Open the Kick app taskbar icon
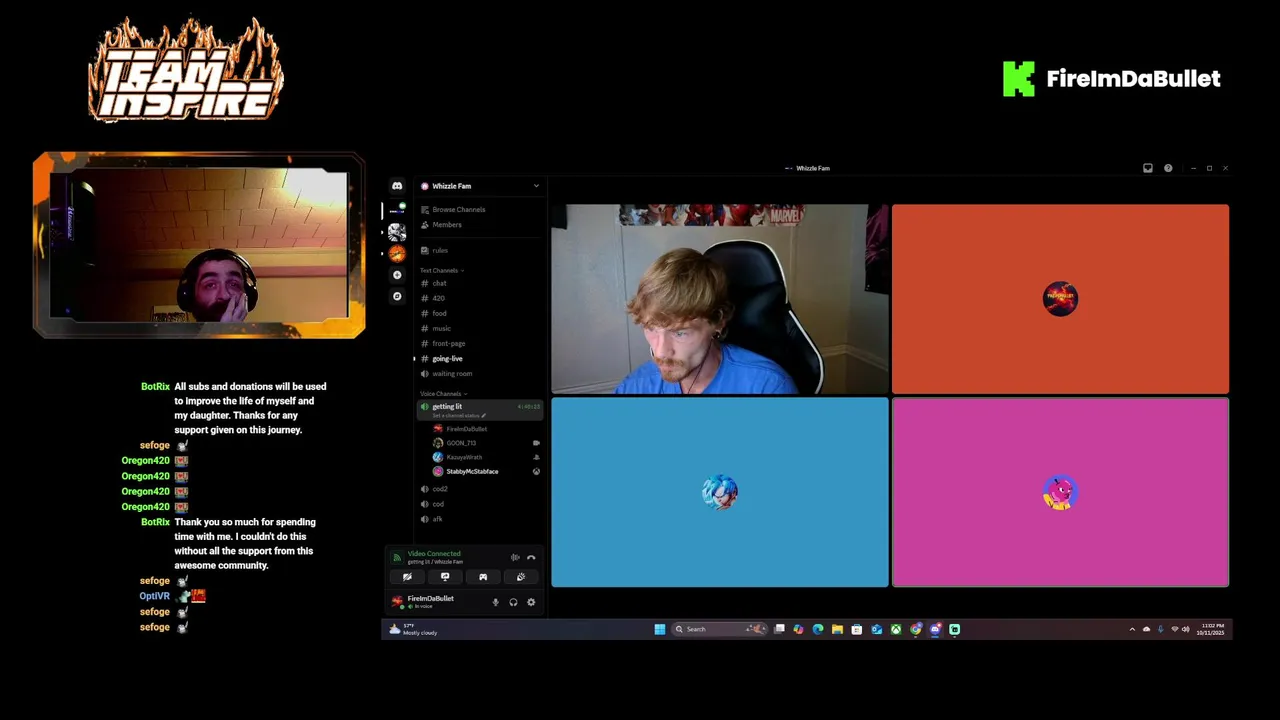 [x=955, y=629]
